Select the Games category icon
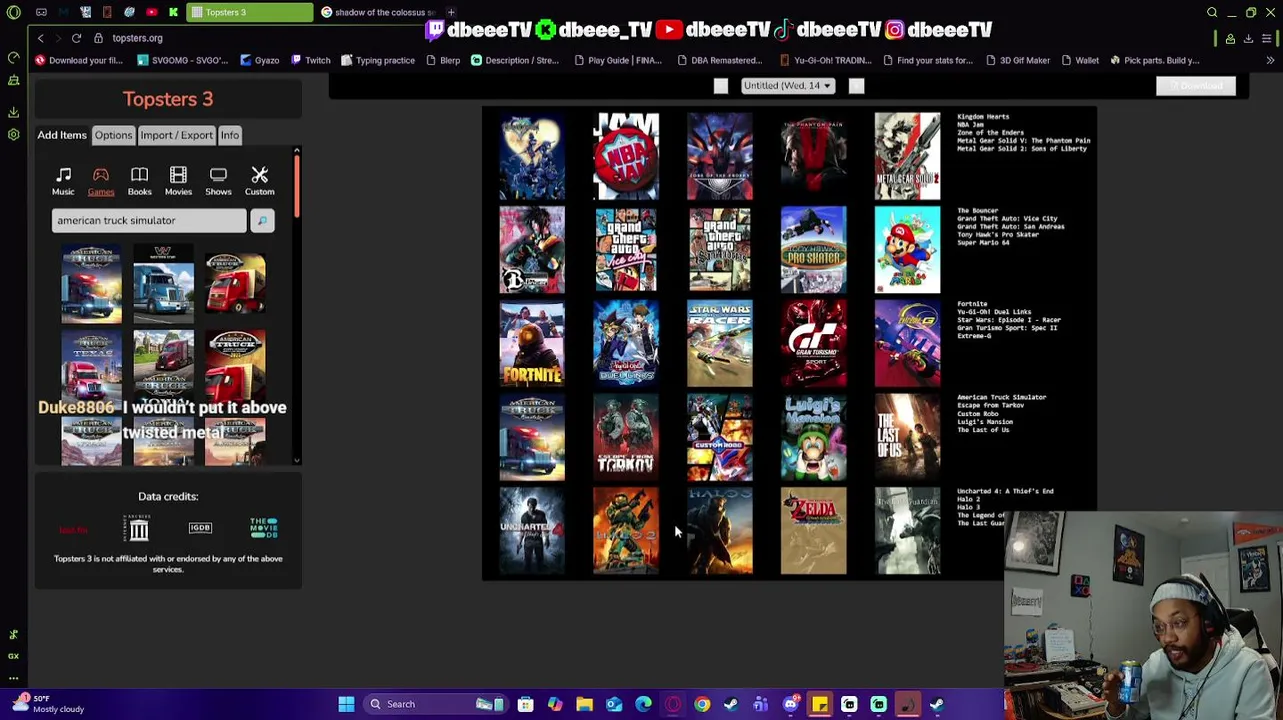Screen dimensions: 1283x720 (100, 181)
